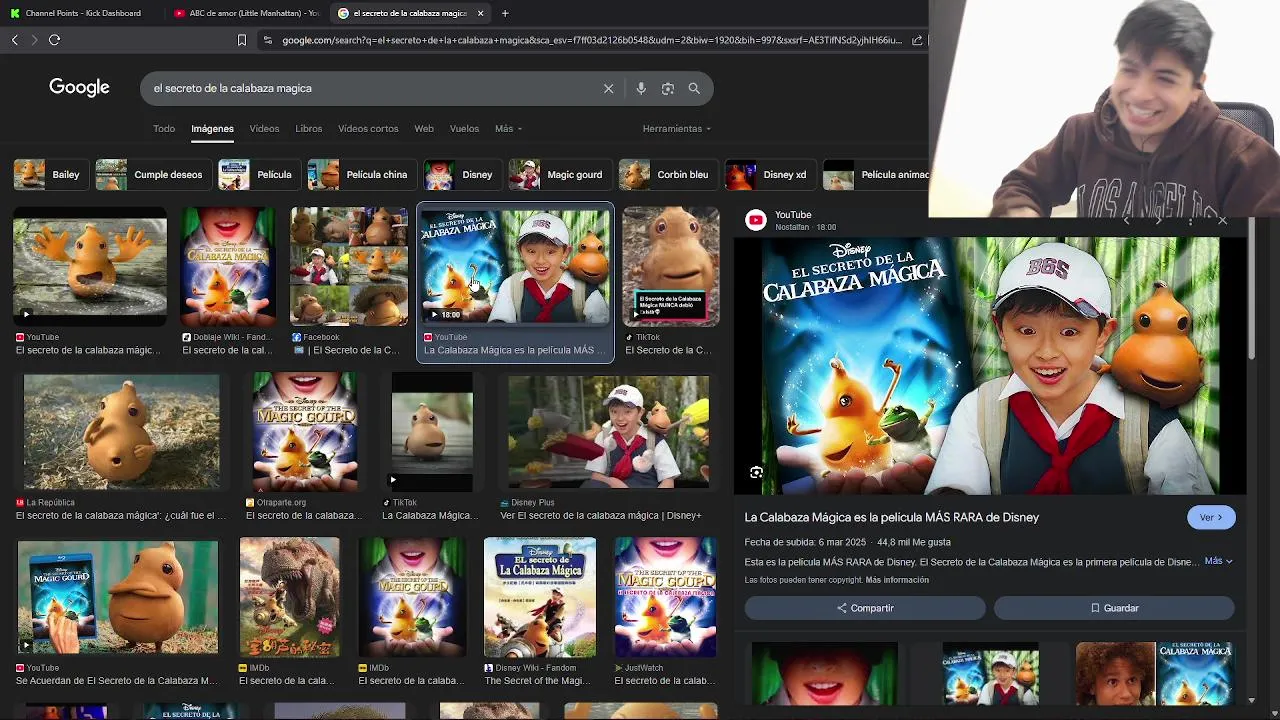Click the Lens search icon on the preview image
The height and width of the screenshot is (720, 1280).
[757, 472]
